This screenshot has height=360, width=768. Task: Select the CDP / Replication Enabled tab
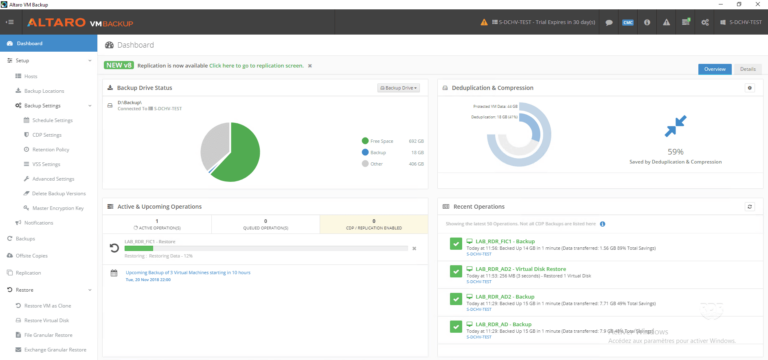374,224
